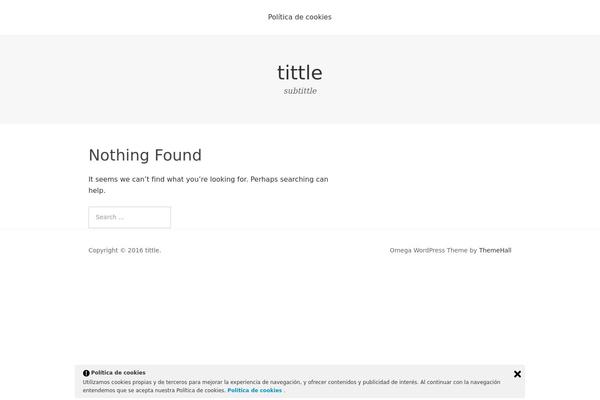
Task: Click the word 'tittle' in the copyright line
Action: [152, 250]
